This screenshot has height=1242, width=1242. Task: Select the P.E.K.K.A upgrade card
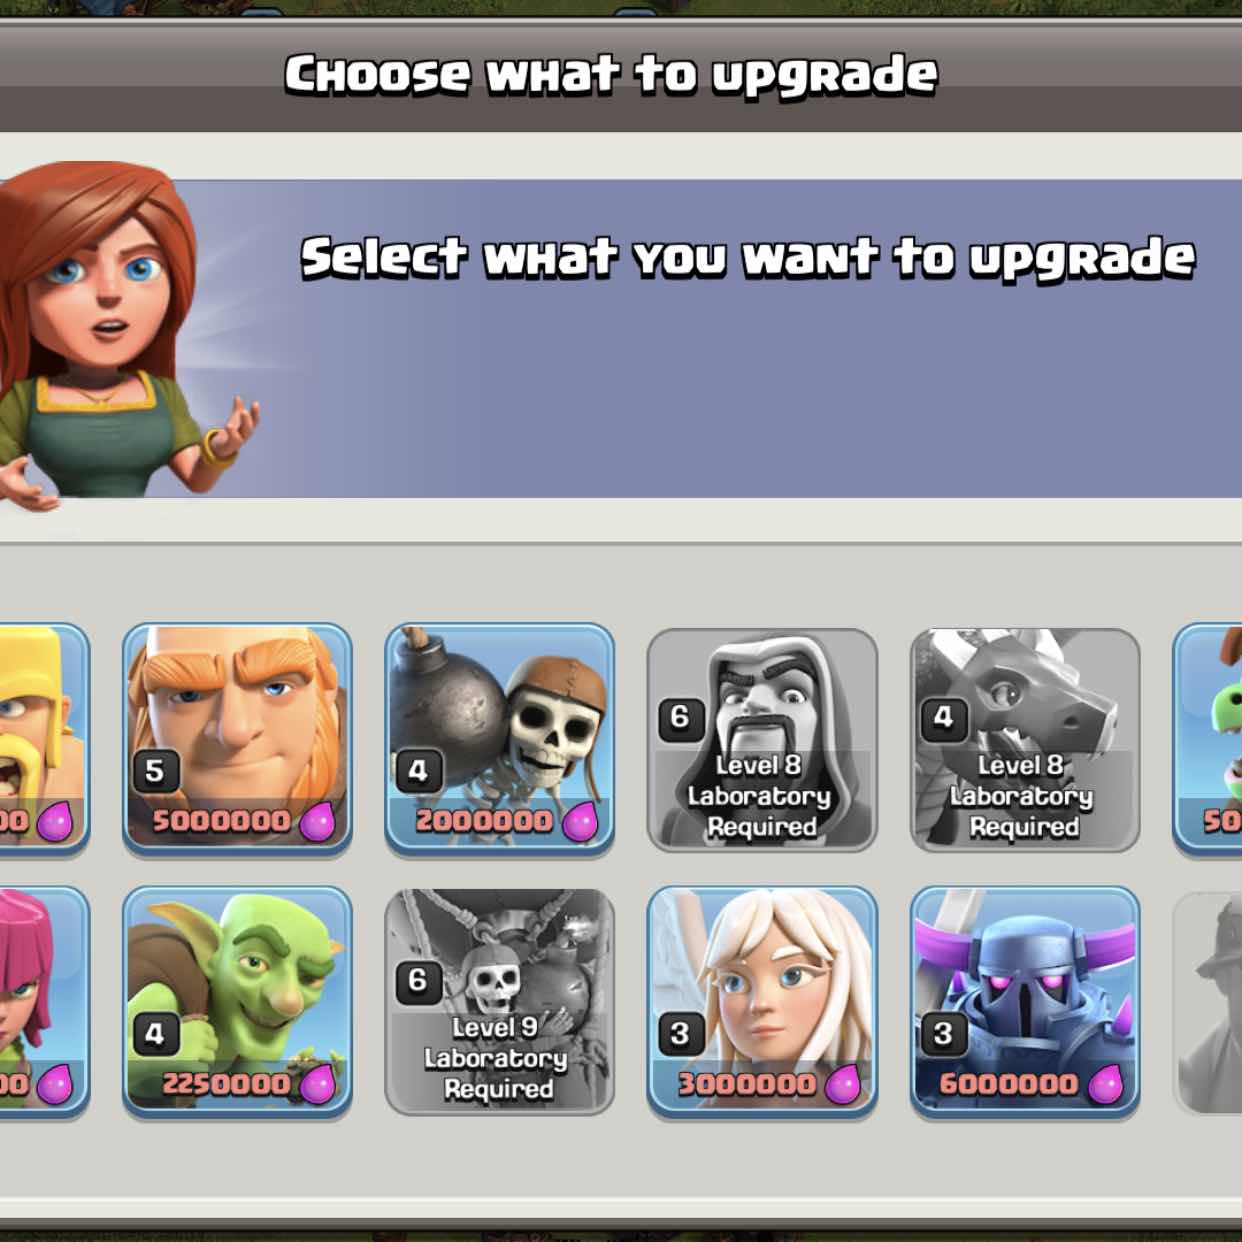pyautogui.click(x=1025, y=1002)
